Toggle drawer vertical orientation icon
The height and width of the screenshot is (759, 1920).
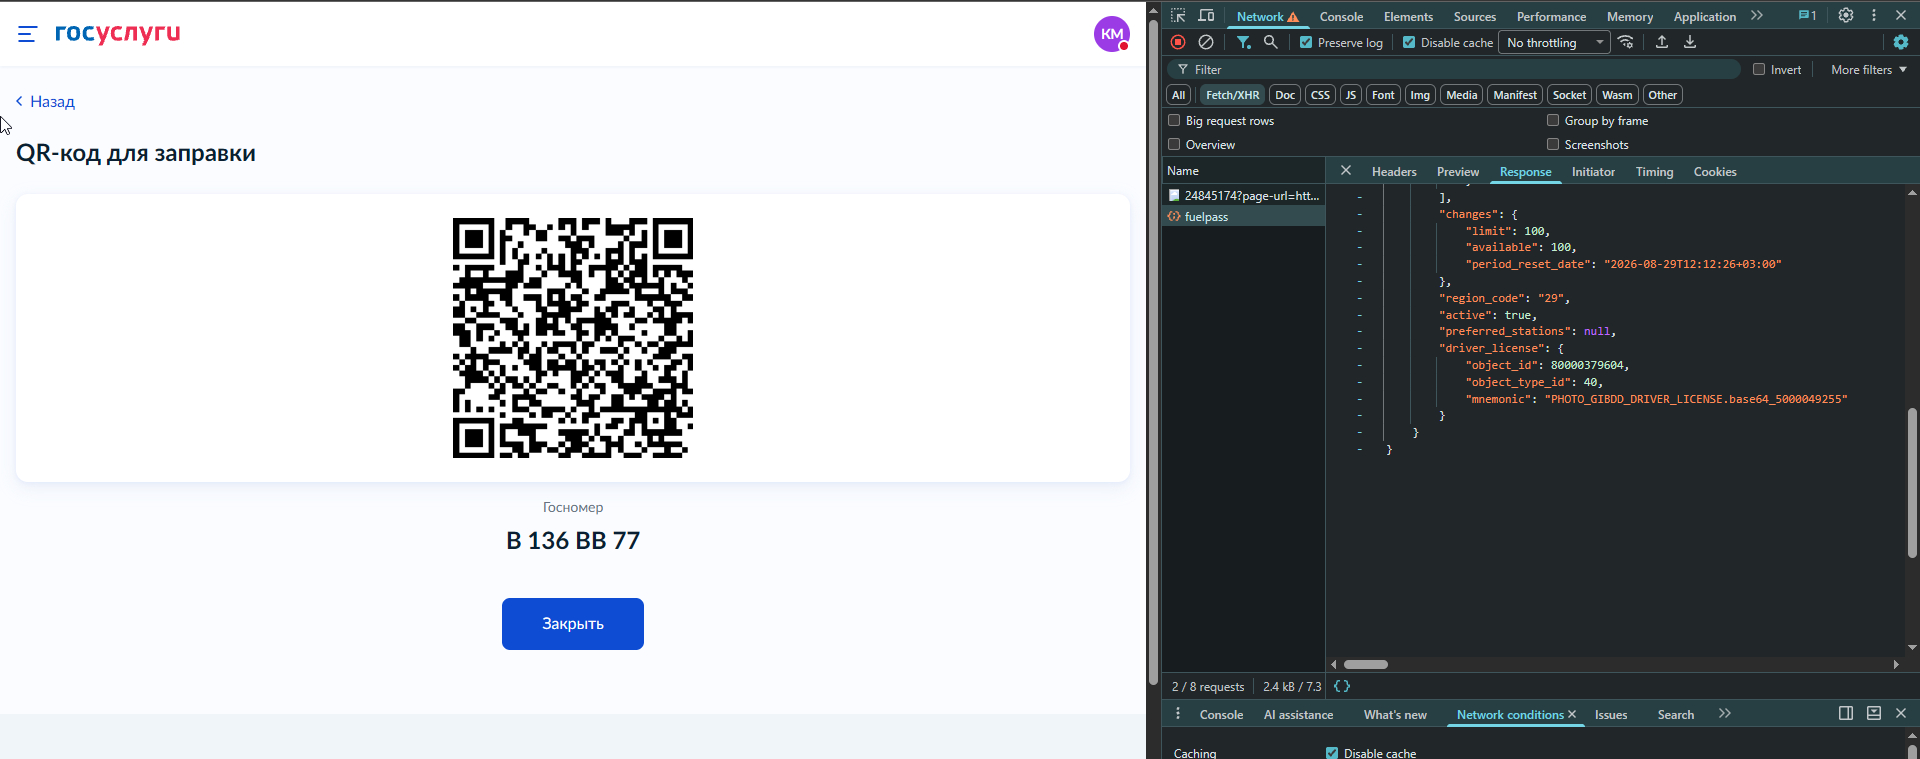coord(1846,713)
